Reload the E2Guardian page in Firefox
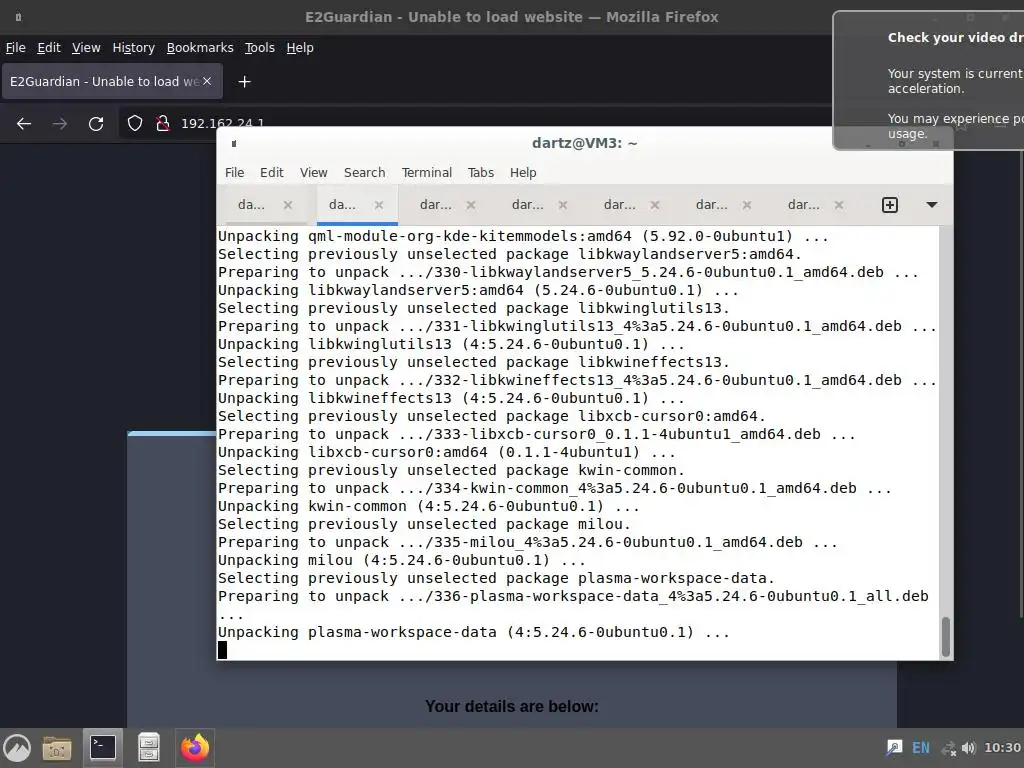 click(96, 123)
